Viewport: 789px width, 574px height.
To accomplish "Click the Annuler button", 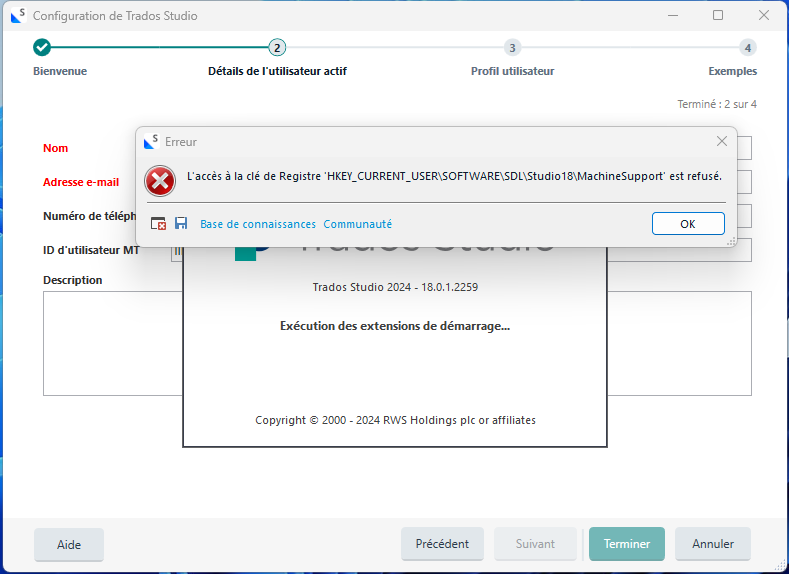I will (x=713, y=544).
